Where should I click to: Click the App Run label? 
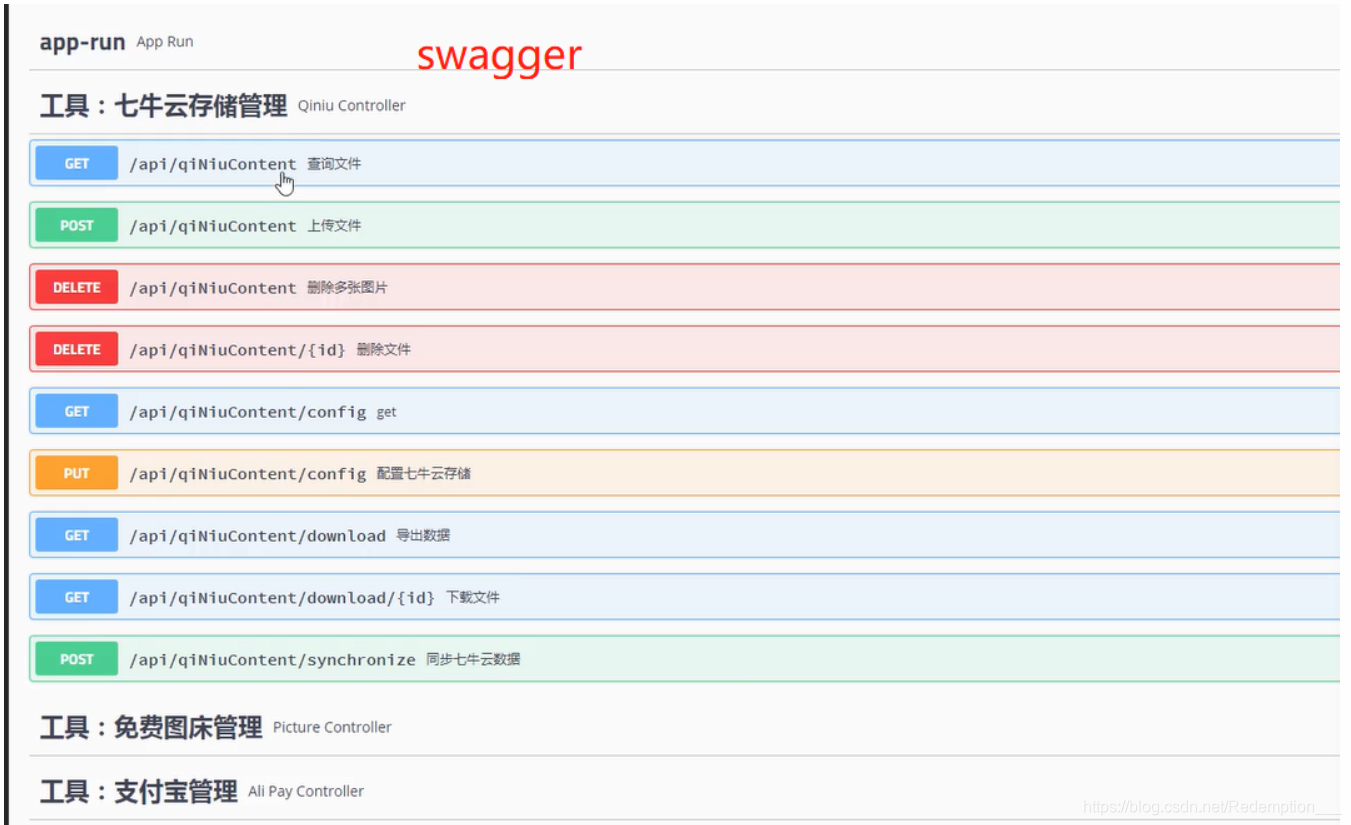click(x=165, y=42)
